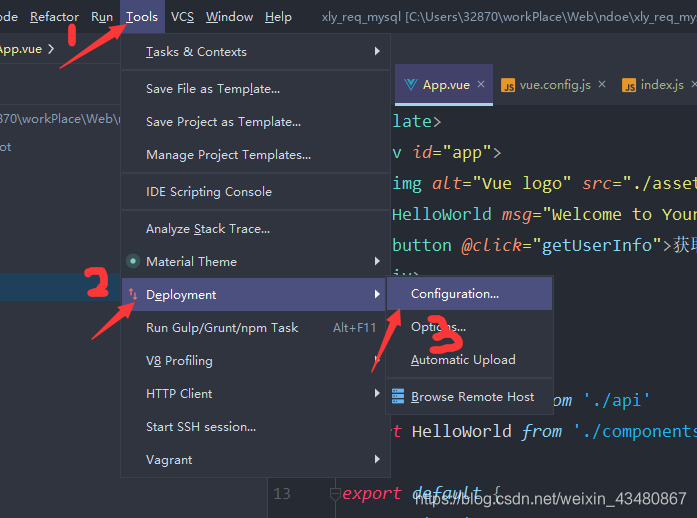The image size is (697, 518).
Task: Click App.vue breadcrumb in navigation bar
Action: (21, 49)
